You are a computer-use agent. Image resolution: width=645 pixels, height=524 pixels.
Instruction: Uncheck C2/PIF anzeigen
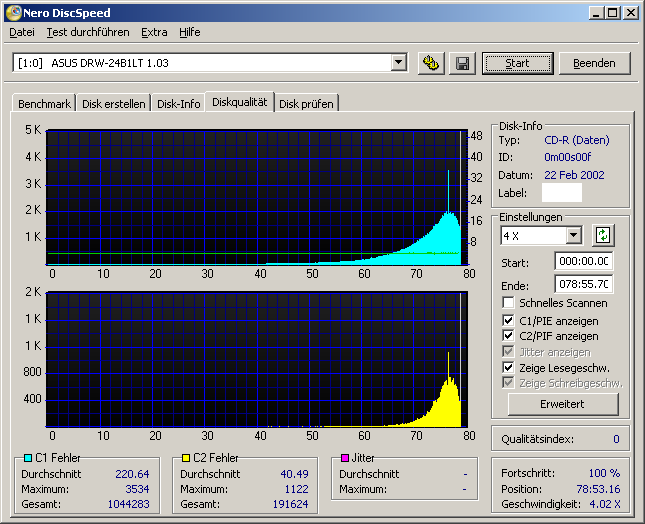click(508, 336)
